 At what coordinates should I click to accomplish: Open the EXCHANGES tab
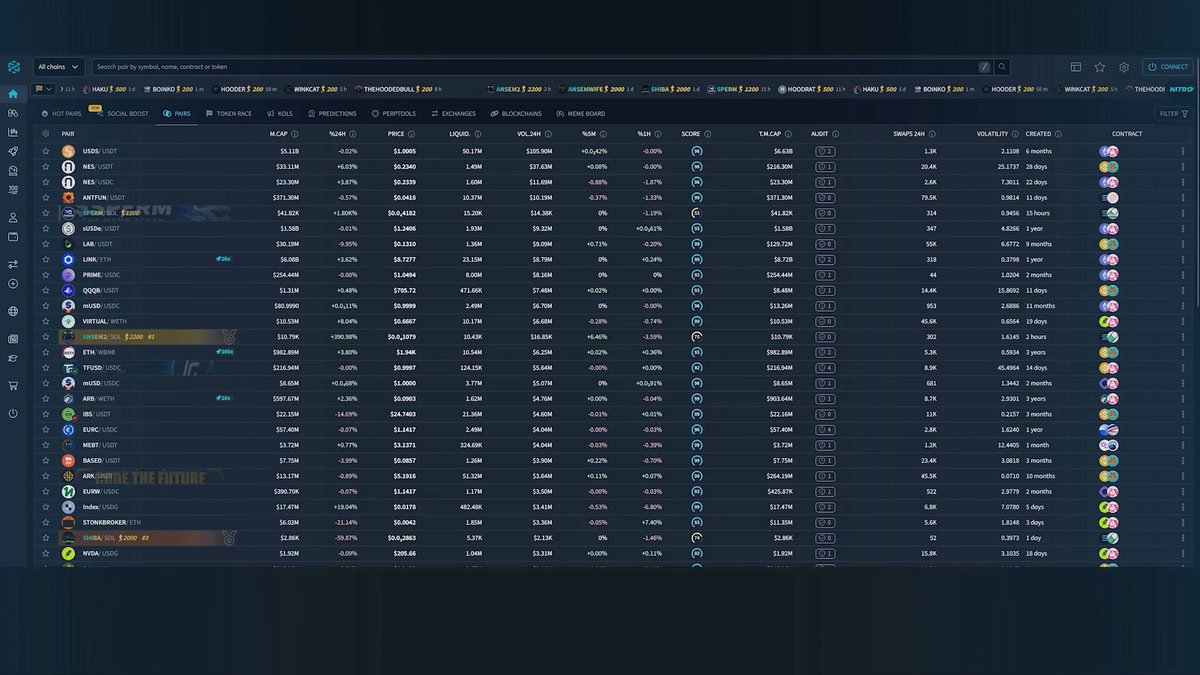[x=454, y=114]
